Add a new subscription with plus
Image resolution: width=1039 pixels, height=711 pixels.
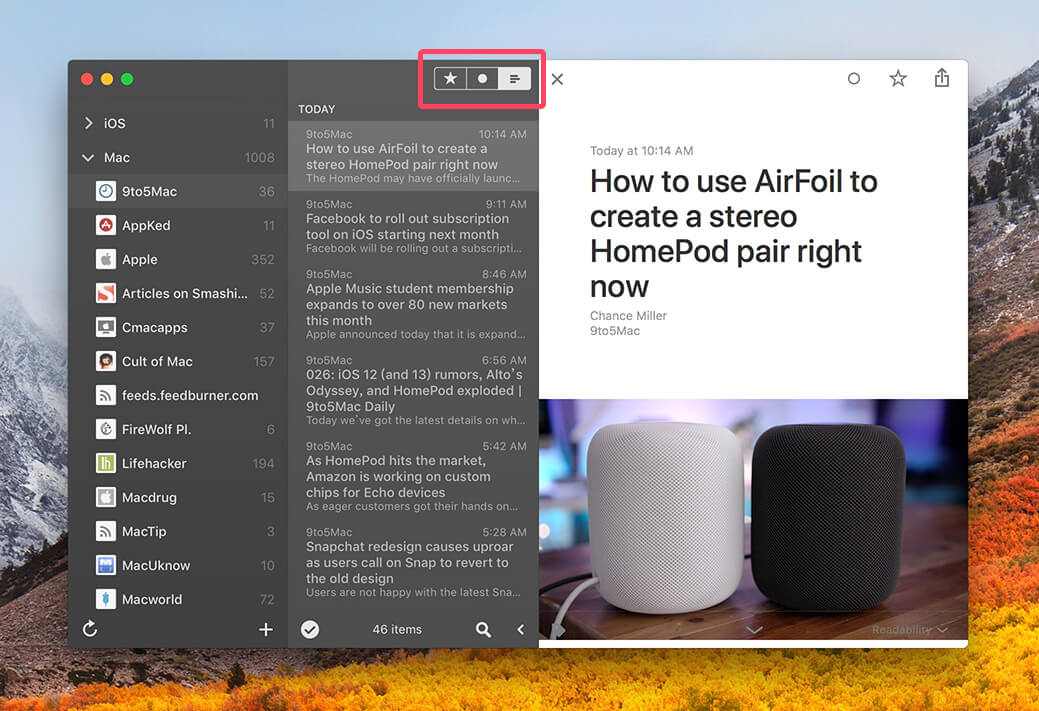[x=266, y=629]
